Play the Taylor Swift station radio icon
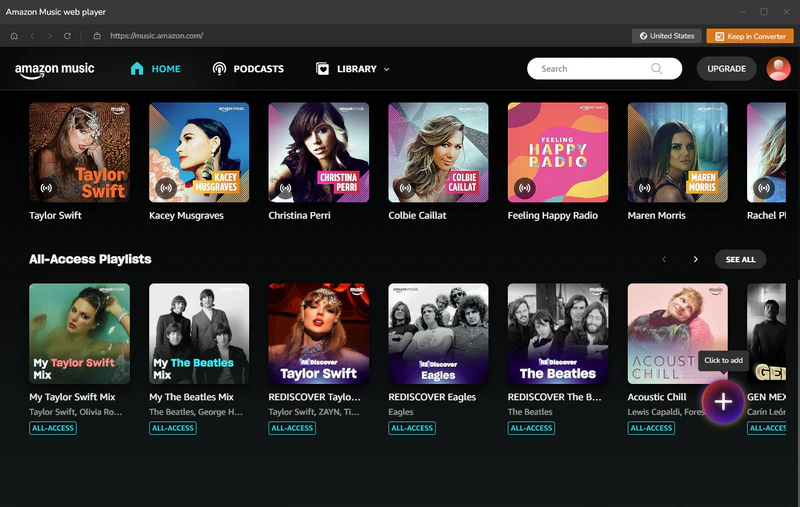 (46, 188)
